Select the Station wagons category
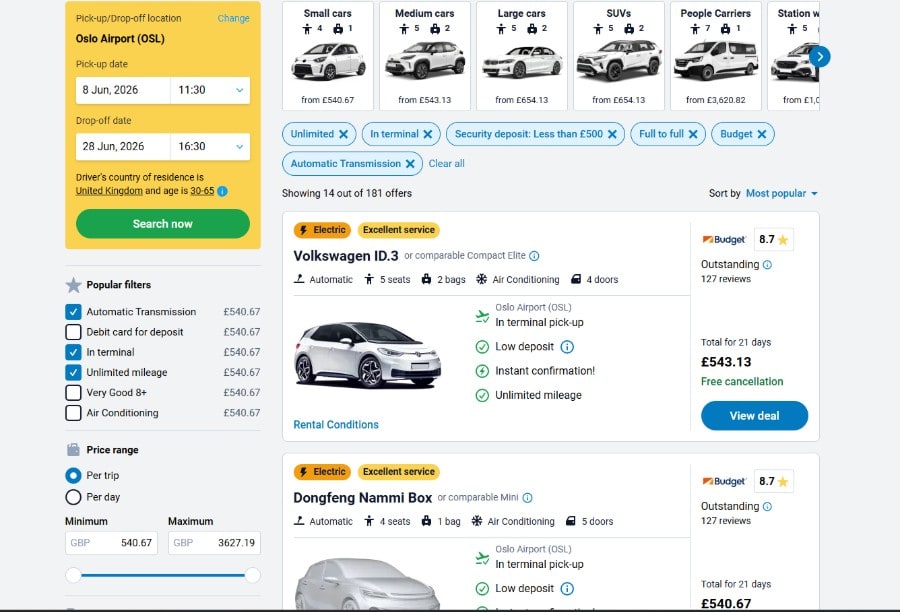The image size is (900, 612). (793, 56)
